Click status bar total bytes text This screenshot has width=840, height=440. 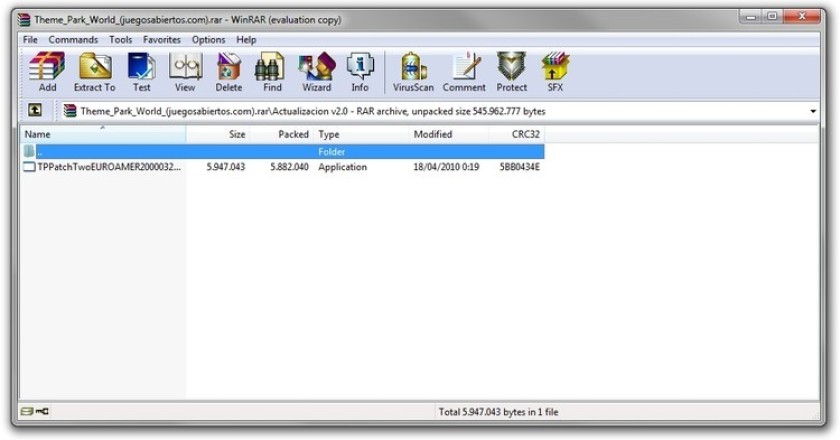point(498,412)
